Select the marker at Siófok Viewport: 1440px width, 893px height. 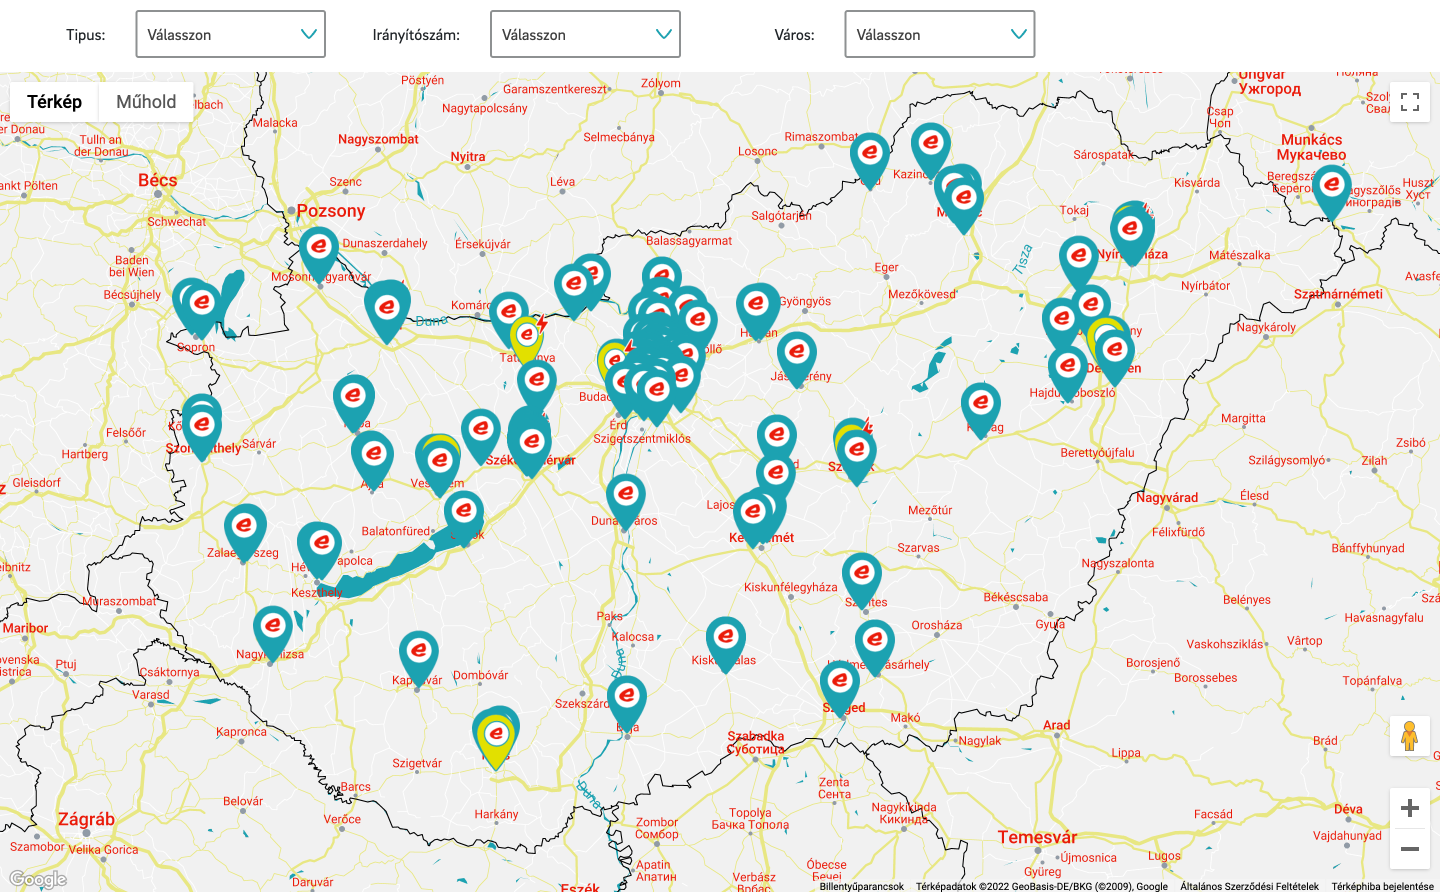coord(463,519)
